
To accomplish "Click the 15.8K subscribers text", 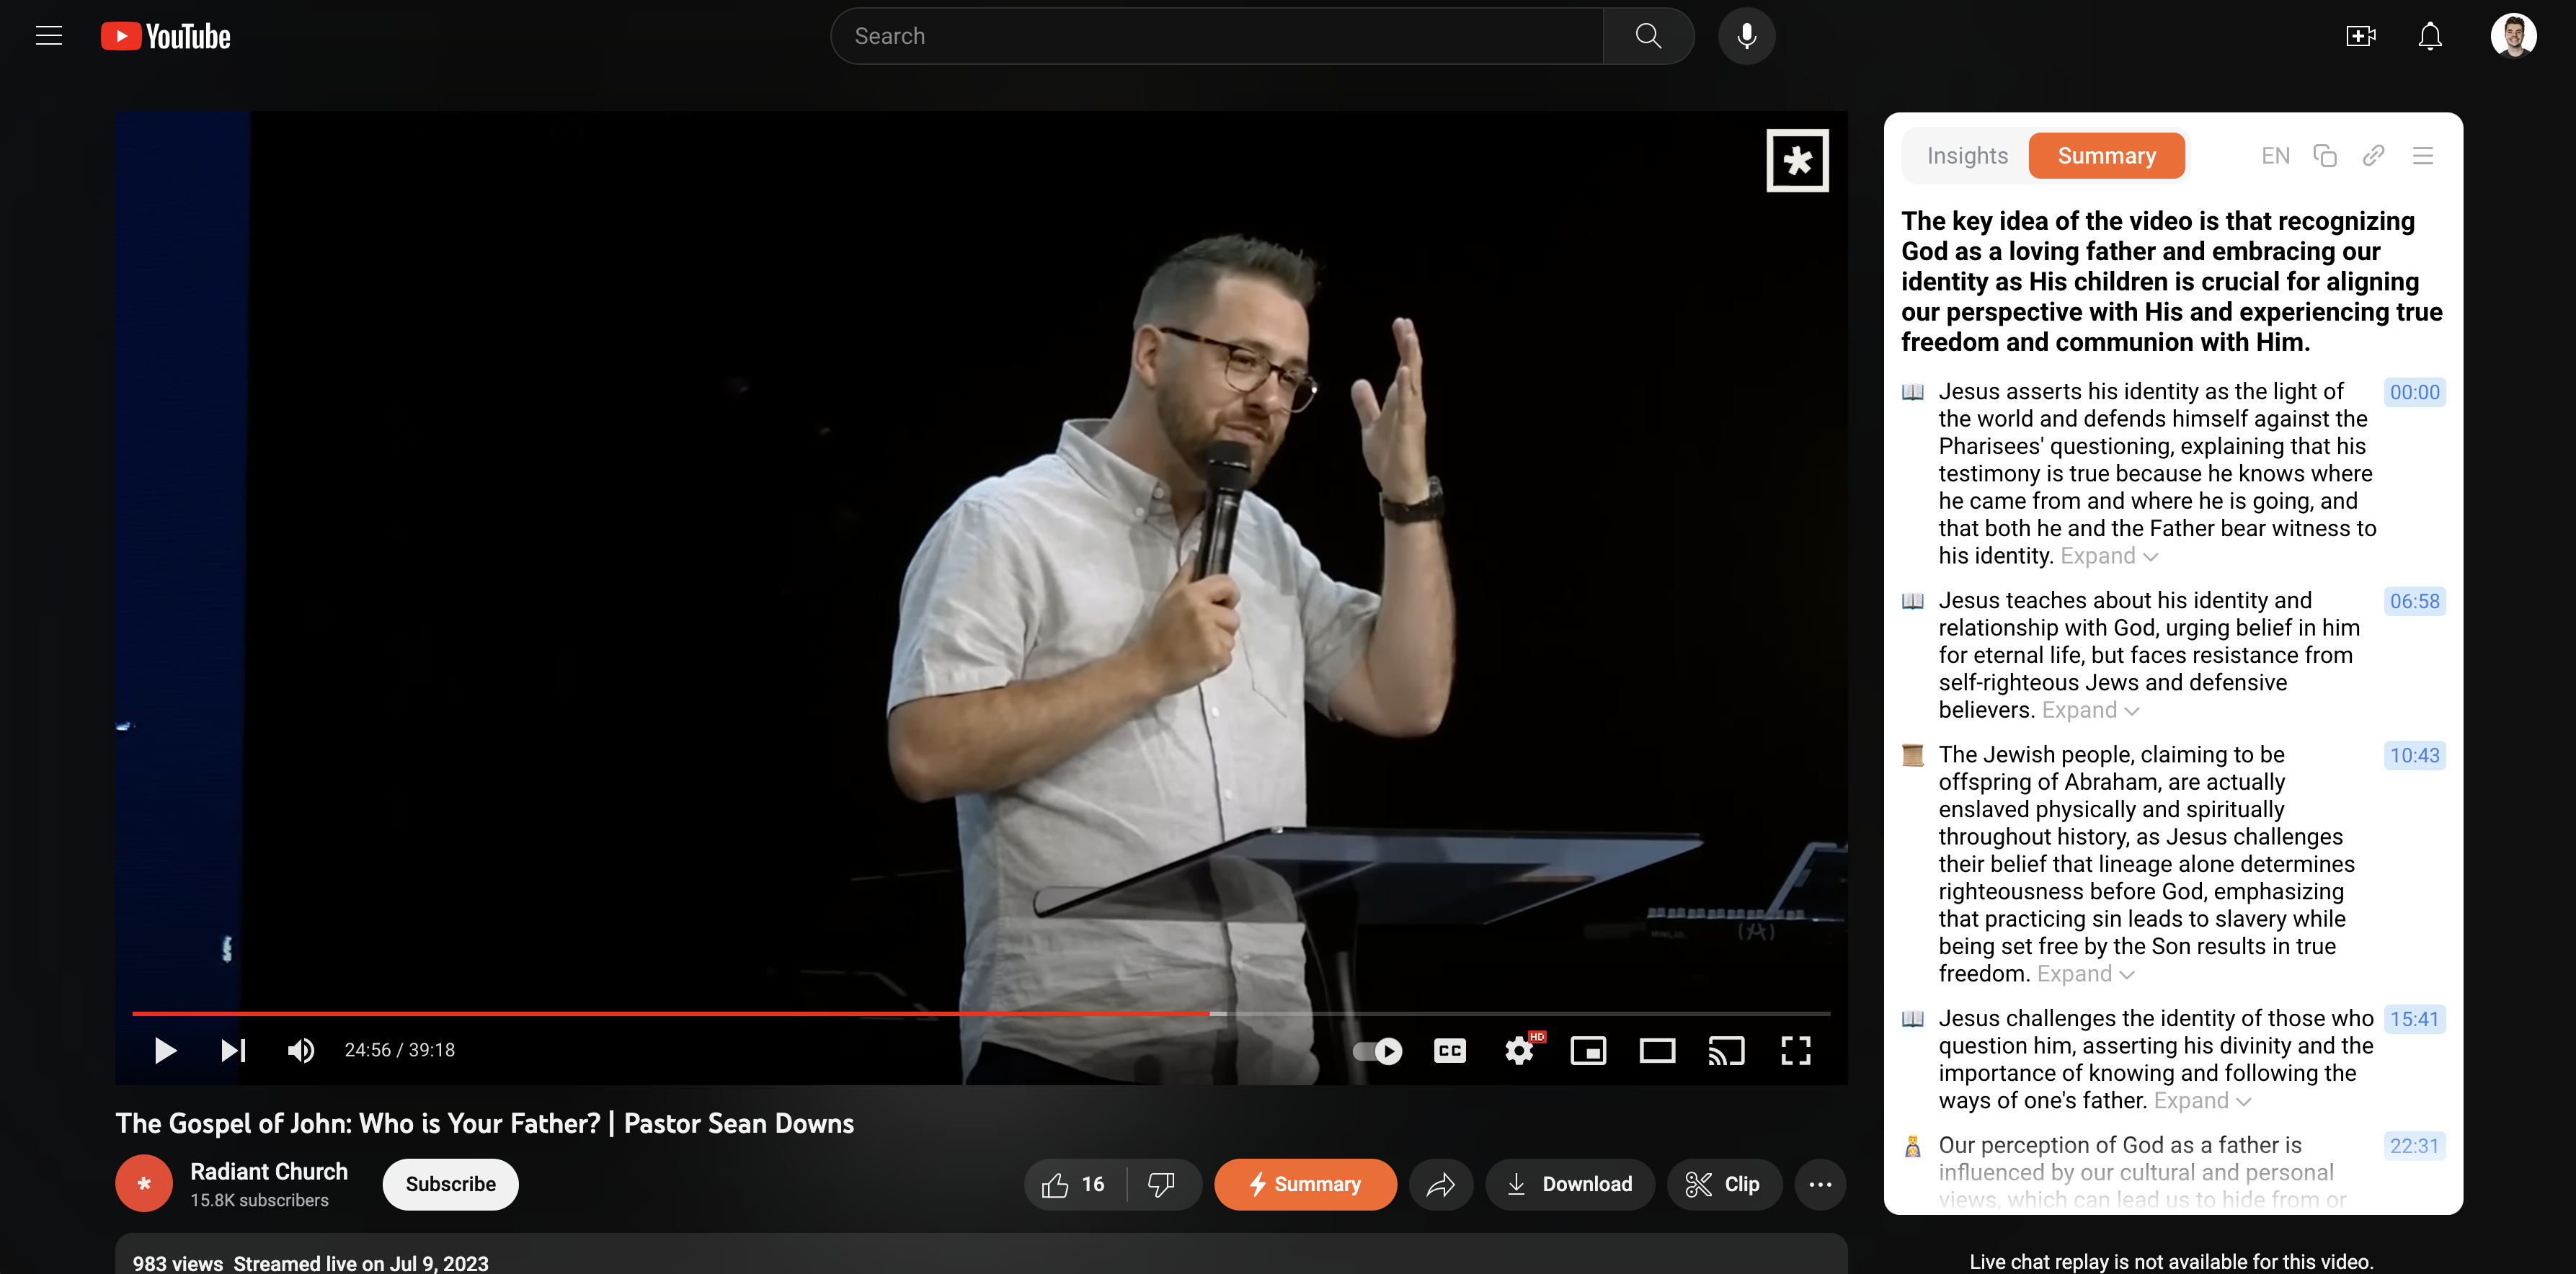I will coord(259,1200).
